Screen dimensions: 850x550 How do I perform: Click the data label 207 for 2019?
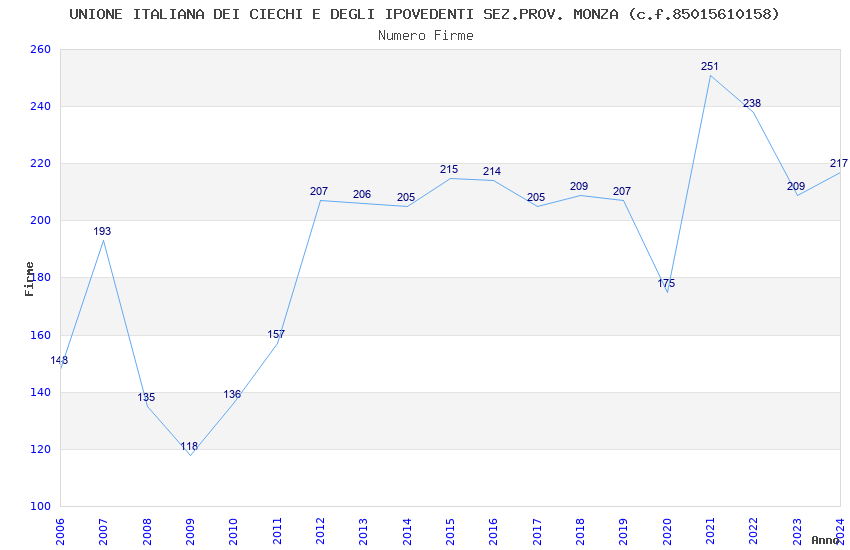point(622,191)
